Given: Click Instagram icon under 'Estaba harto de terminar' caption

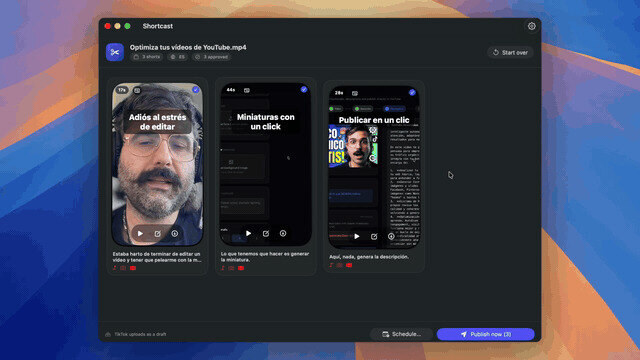Looking at the screenshot, I should click(123, 268).
